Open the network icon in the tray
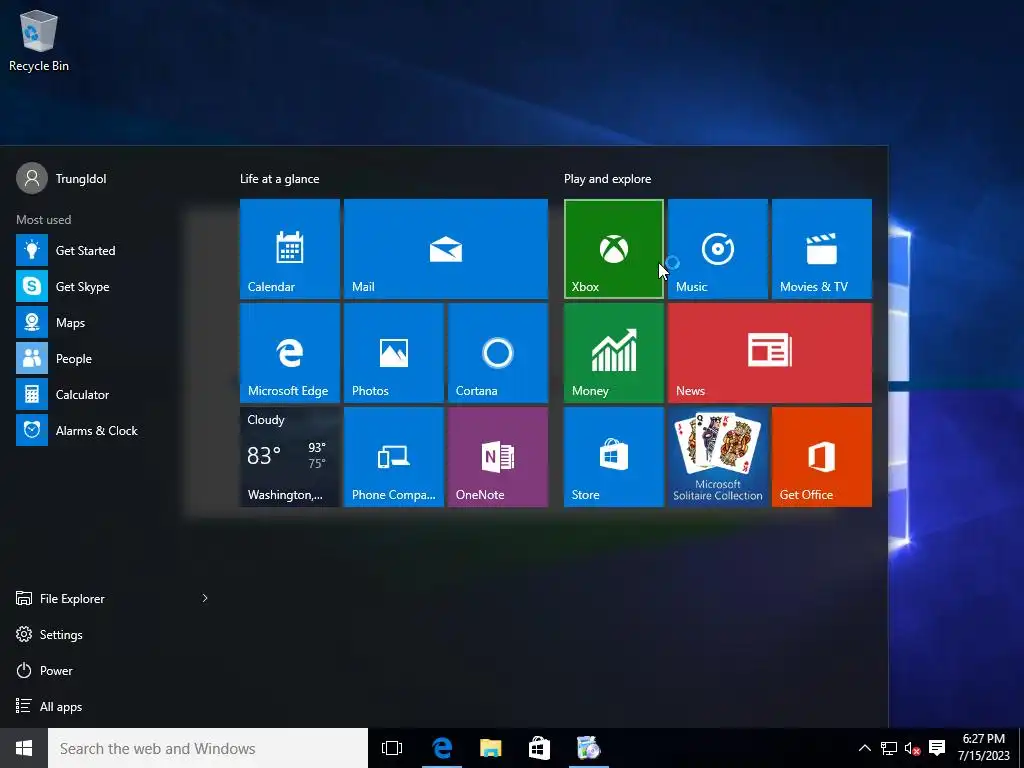 [x=889, y=748]
